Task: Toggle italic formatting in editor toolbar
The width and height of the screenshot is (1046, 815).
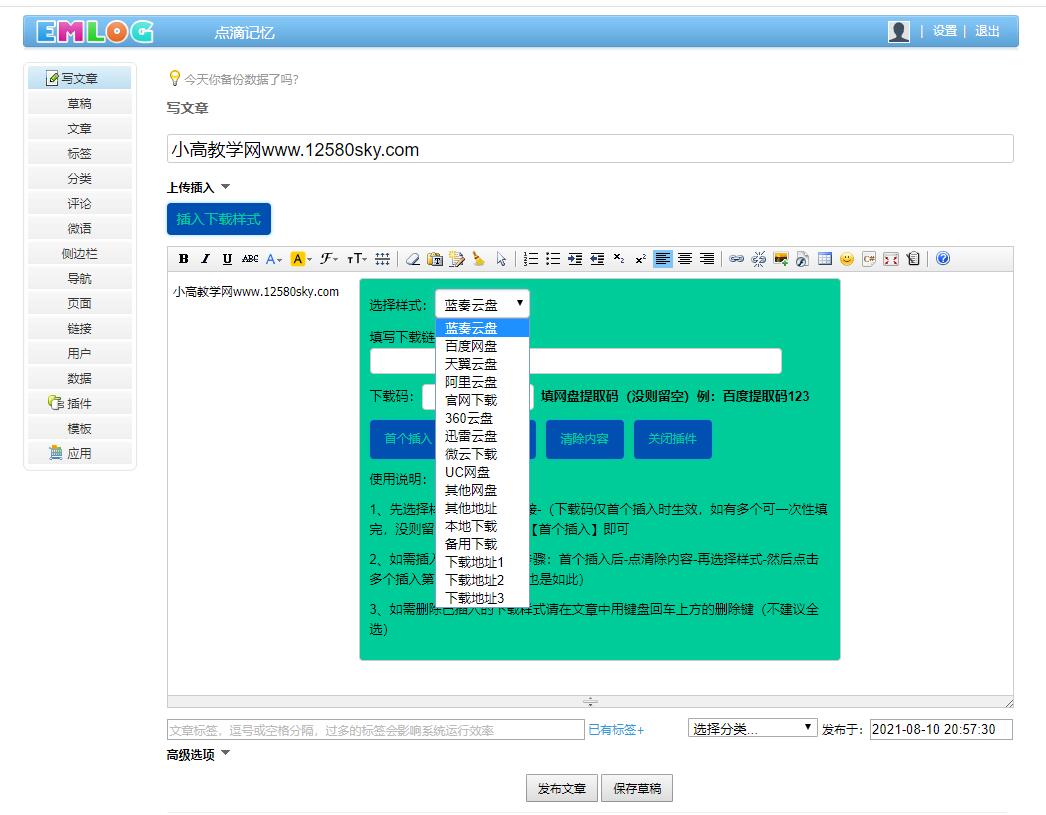Action: tap(205, 259)
